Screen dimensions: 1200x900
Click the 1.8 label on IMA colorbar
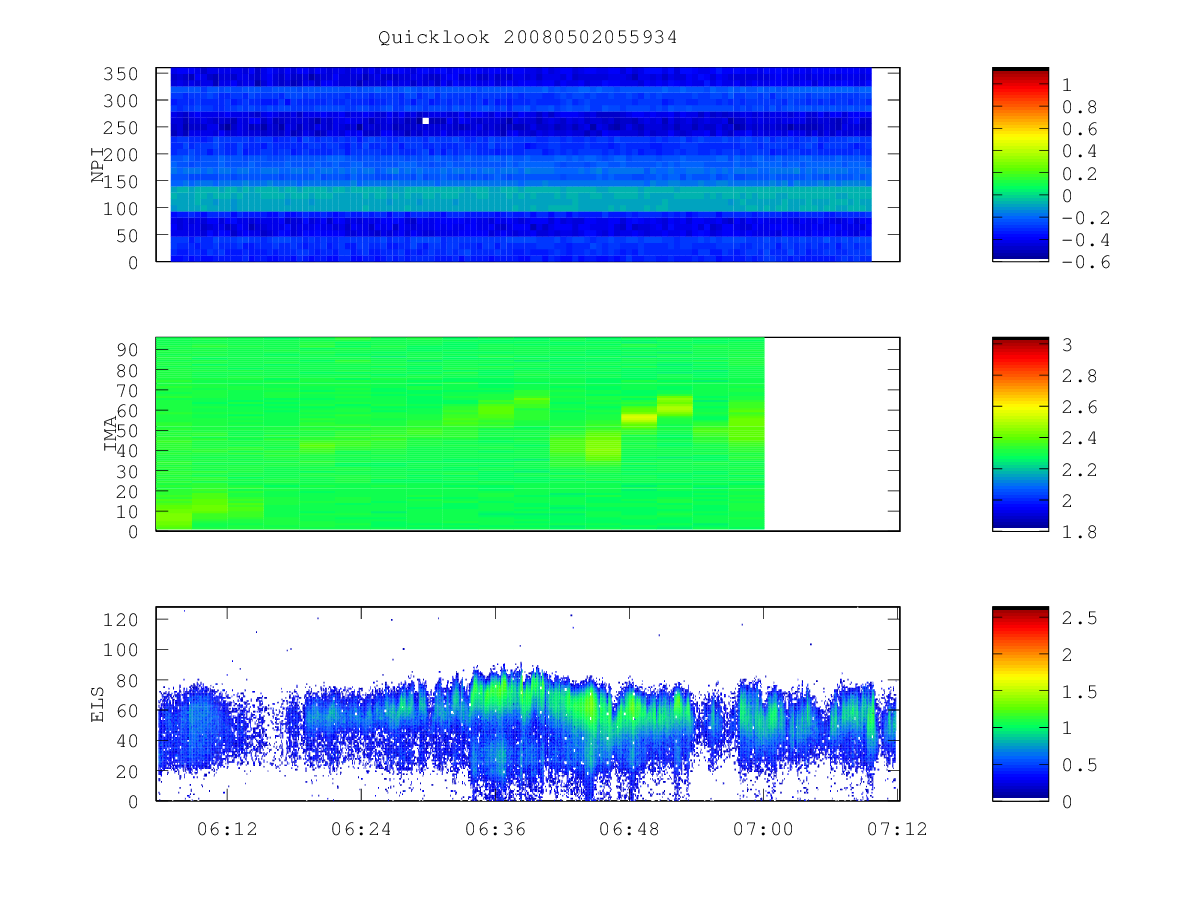pyautogui.click(x=1079, y=531)
